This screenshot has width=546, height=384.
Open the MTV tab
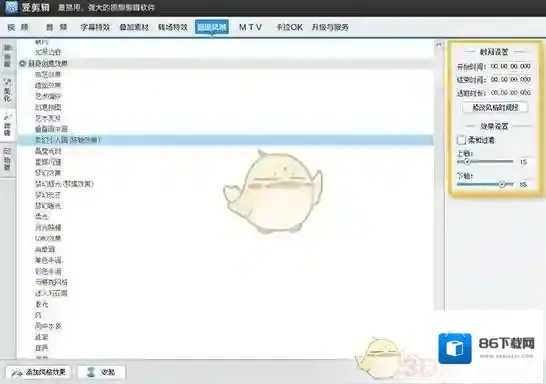[250, 27]
